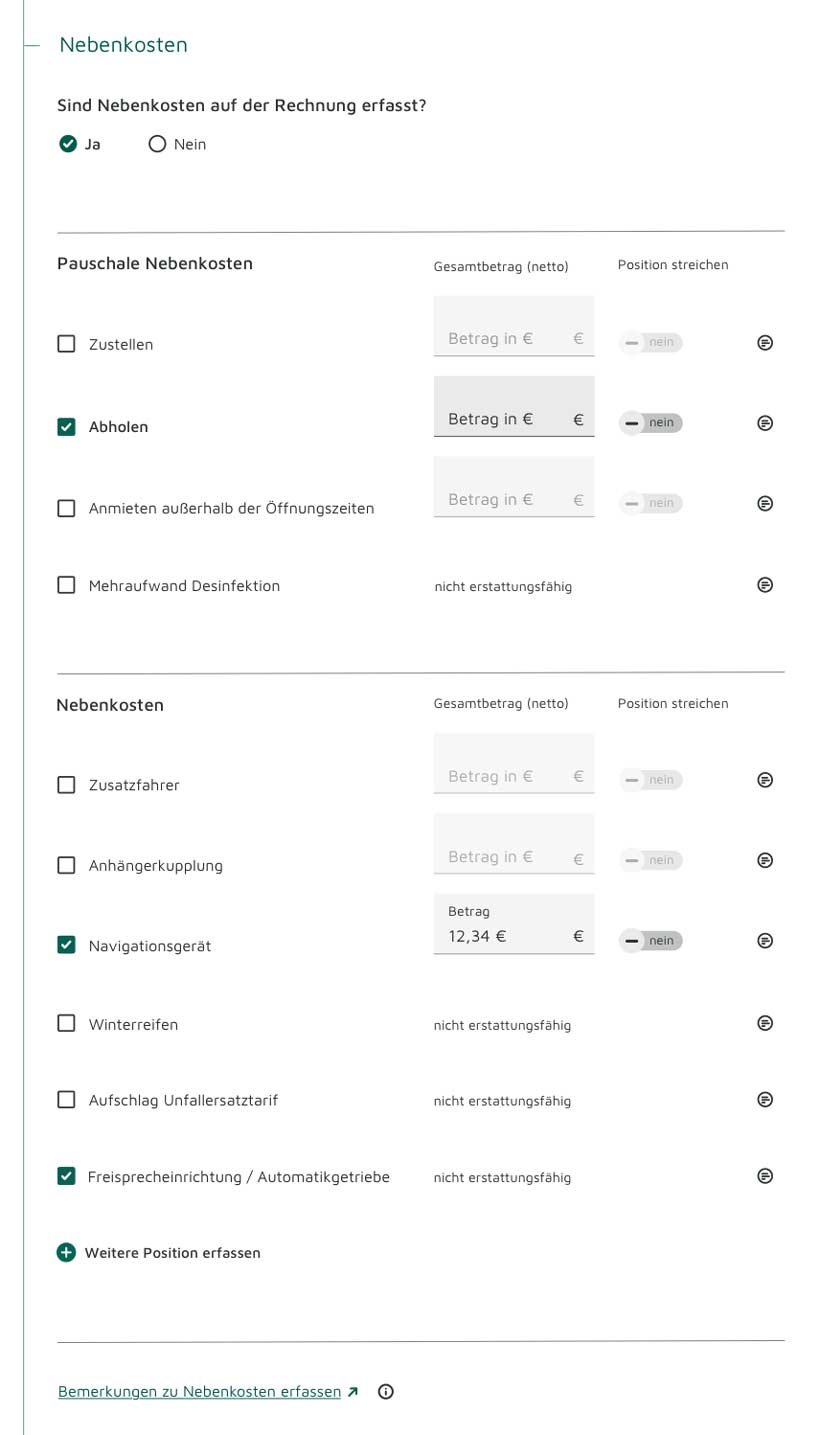This screenshot has height=1435, width=820.
Task: Toggle Position streichen for Navigationsgerät
Action: pos(650,941)
